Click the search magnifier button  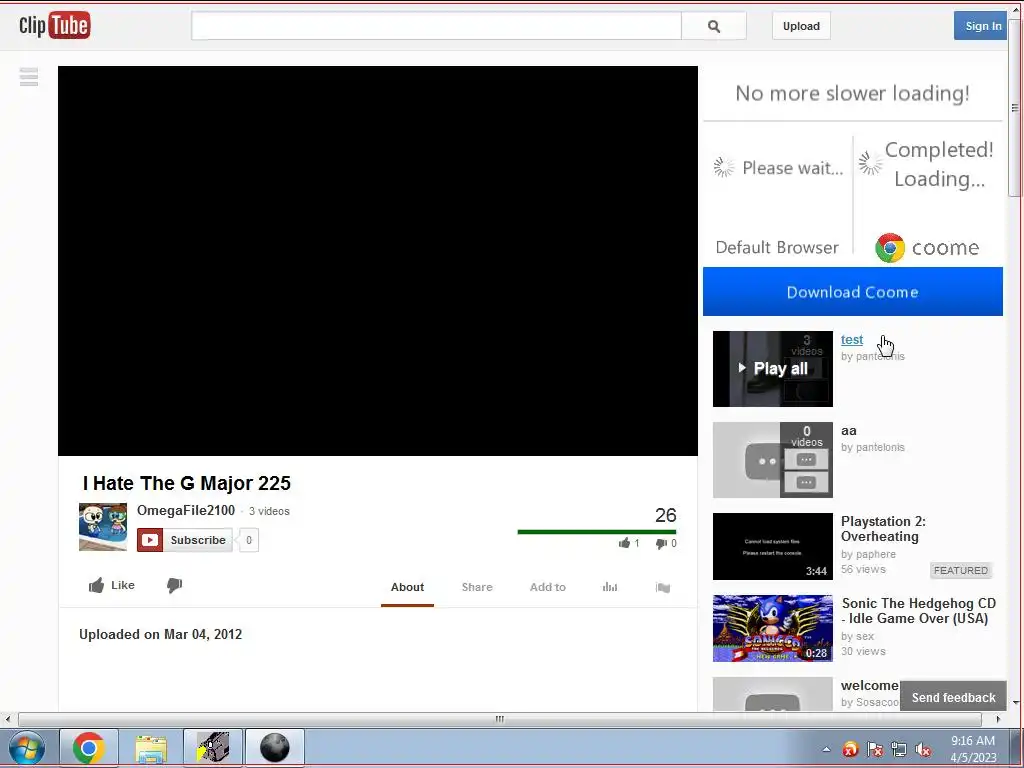[x=714, y=26]
